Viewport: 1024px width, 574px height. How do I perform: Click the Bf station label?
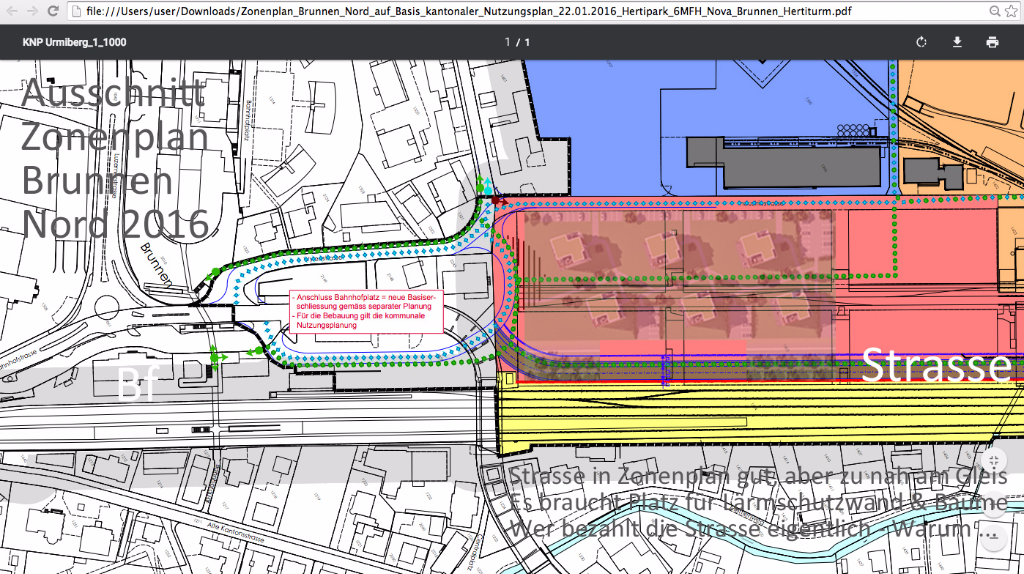click(x=138, y=384)
